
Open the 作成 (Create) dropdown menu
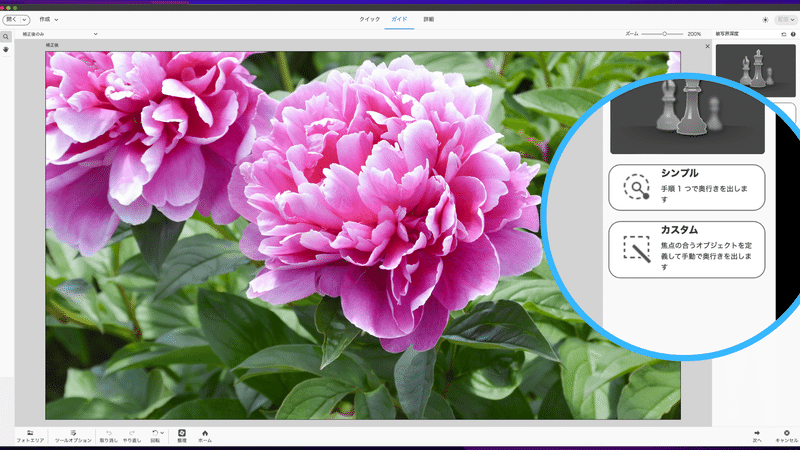(x=49, y=19)
